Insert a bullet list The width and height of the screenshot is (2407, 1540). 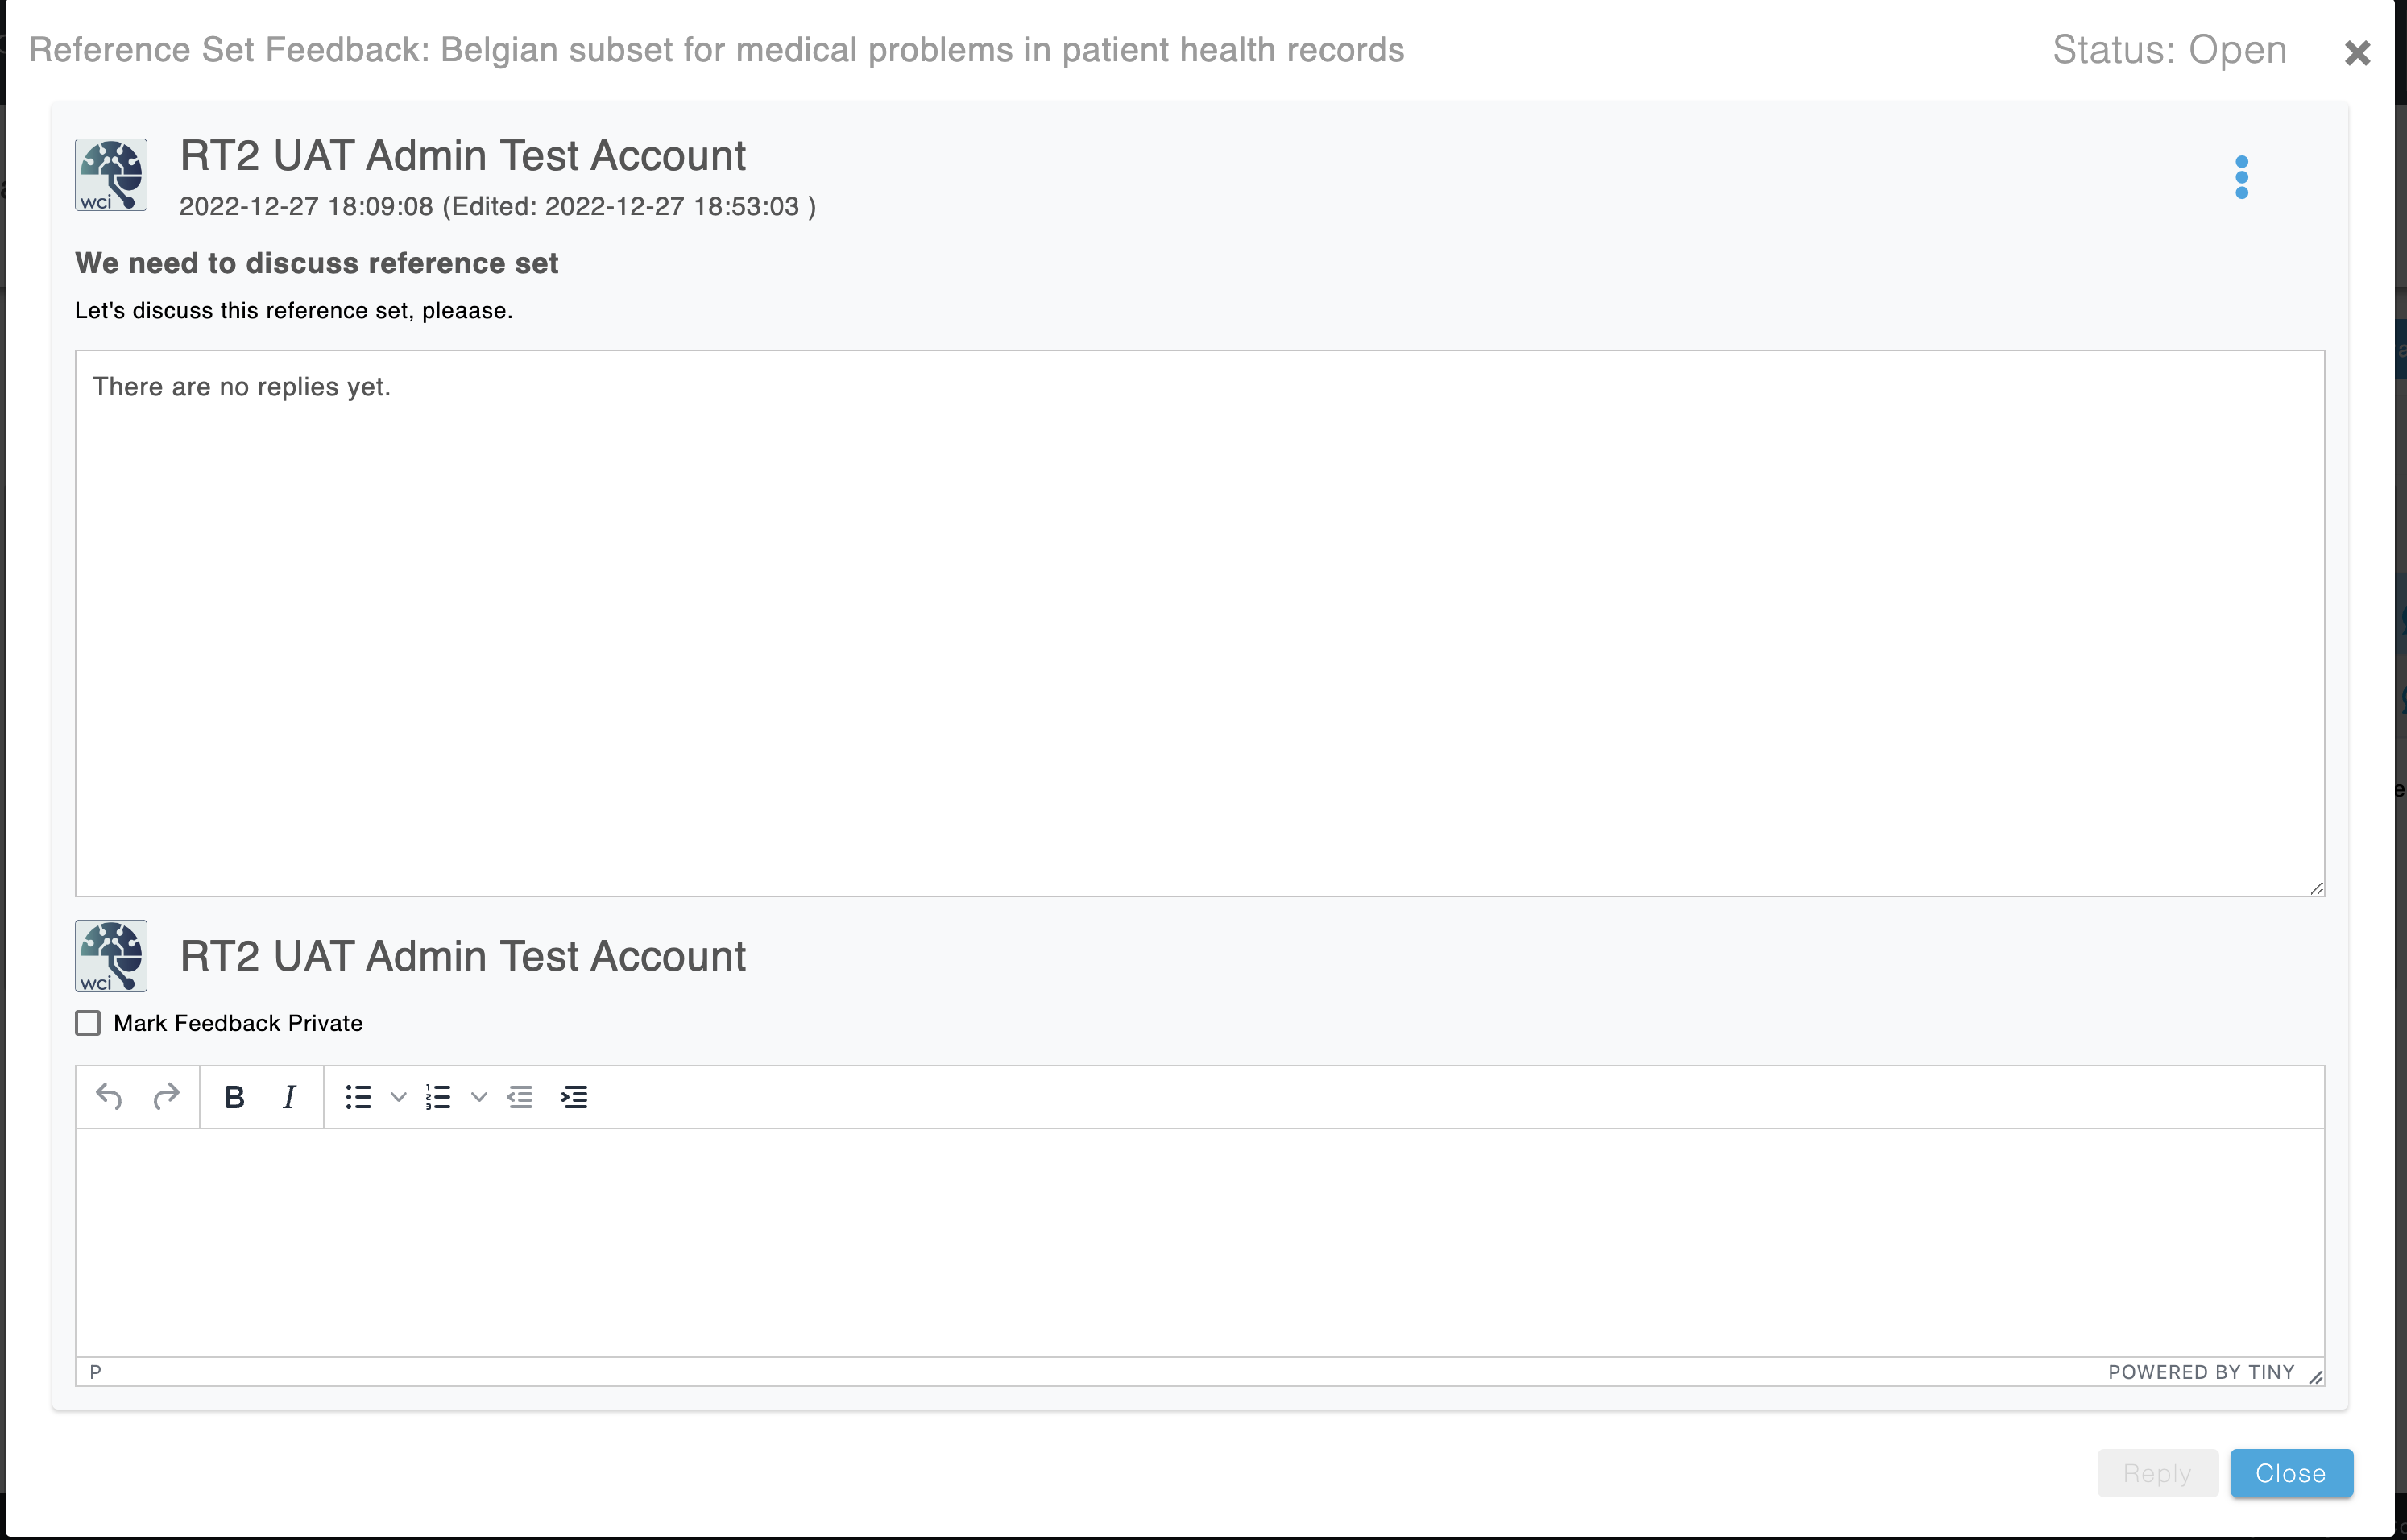pos(359,1097)
